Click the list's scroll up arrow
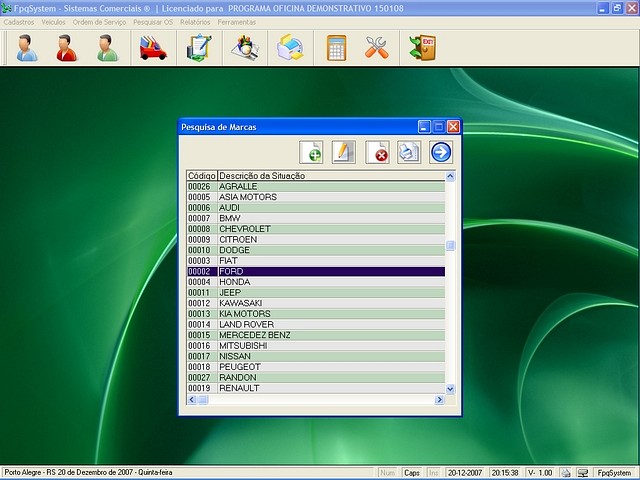The width and height of the screenshot is (640, 480). click(450, 176)
